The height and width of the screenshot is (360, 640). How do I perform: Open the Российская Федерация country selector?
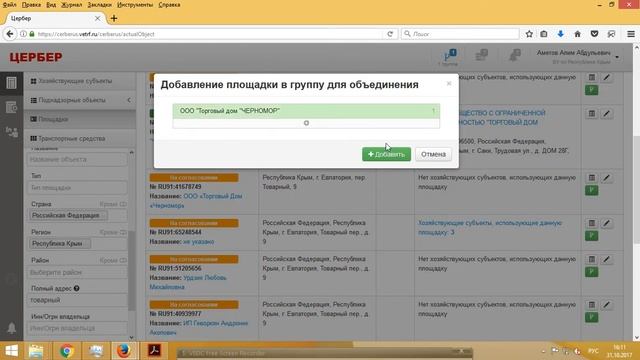77,216
